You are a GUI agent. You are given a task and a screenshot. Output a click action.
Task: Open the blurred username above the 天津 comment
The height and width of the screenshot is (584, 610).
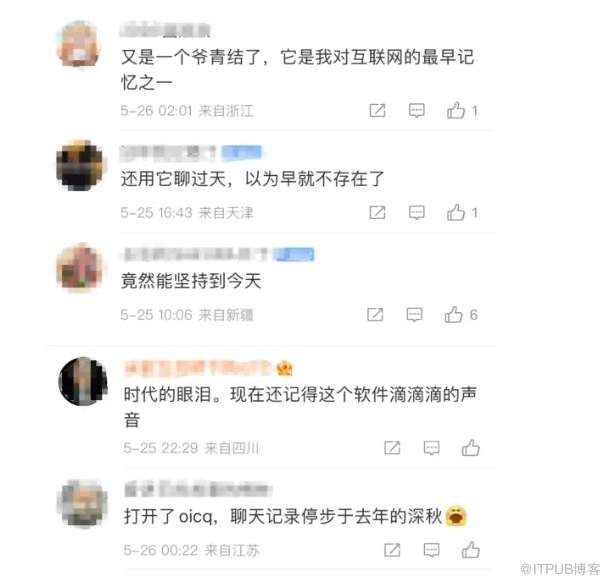[168, 153]
